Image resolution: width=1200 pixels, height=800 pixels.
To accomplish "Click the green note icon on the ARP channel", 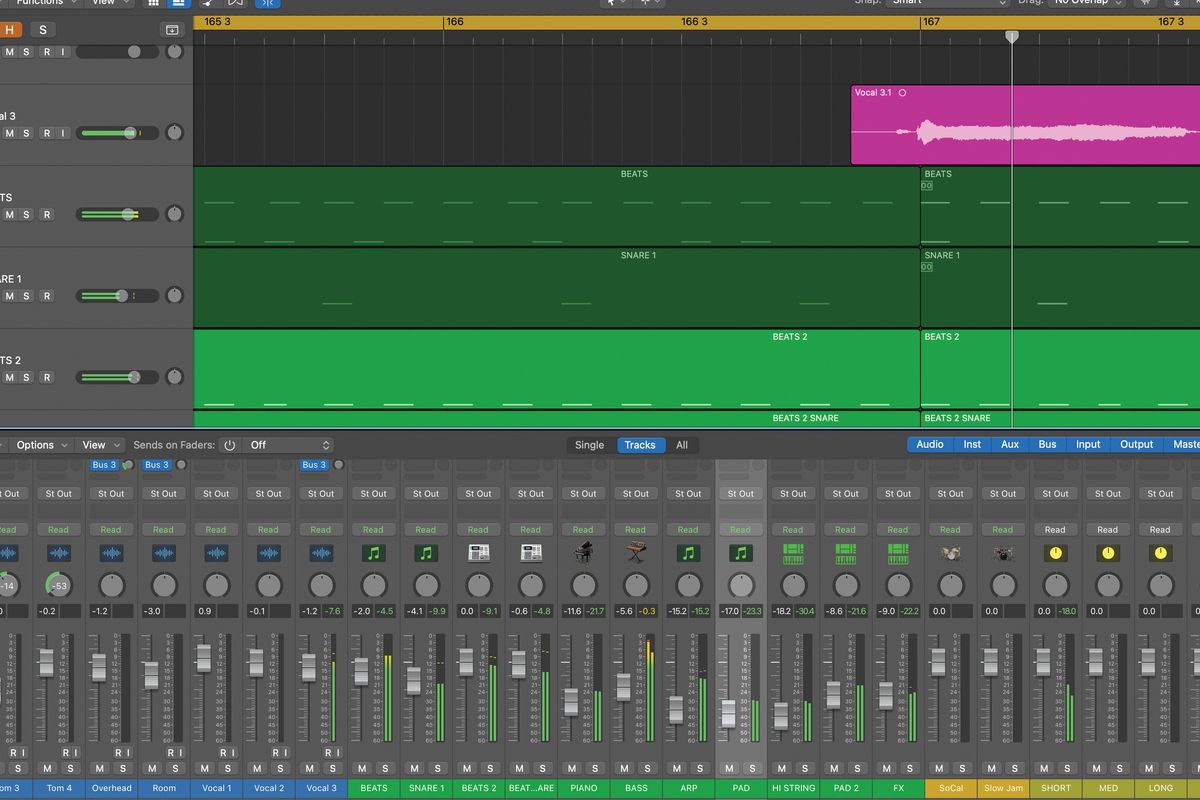I will point(688,553).
